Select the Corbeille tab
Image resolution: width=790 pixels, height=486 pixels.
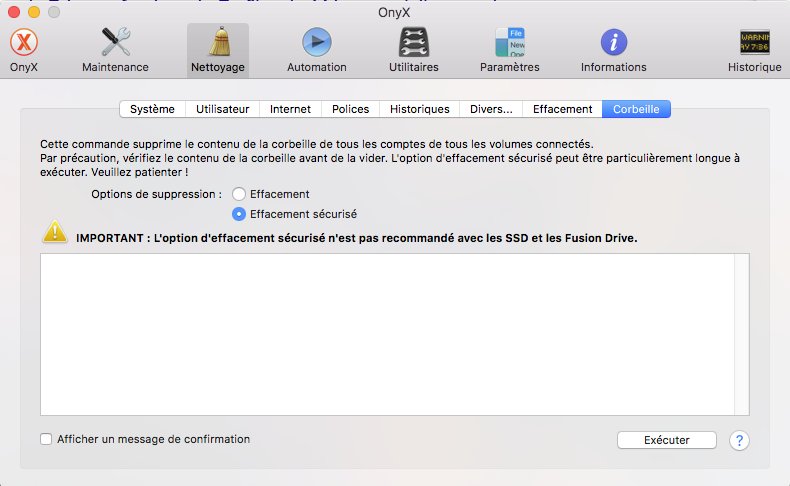click(x=636, y=109)
